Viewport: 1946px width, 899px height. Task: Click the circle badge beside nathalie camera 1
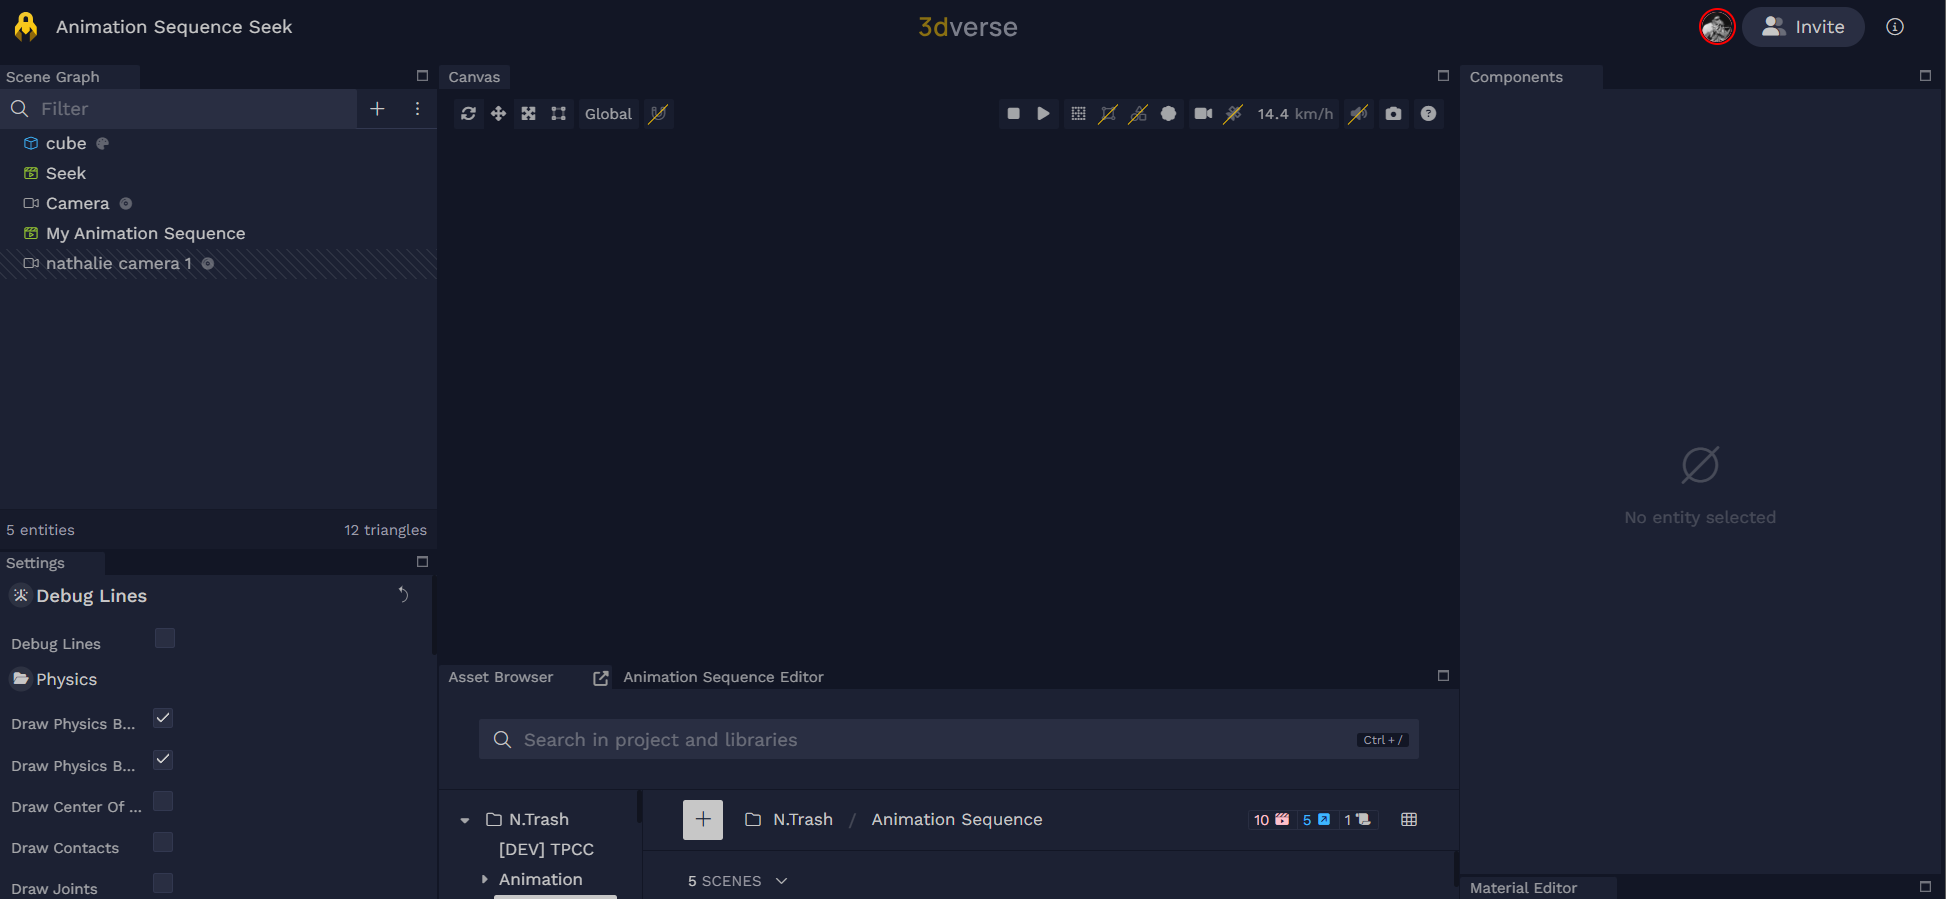208,264
